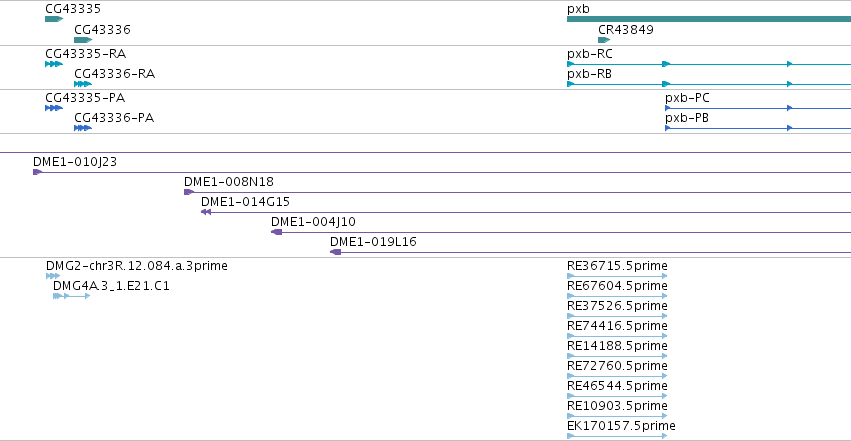The height and width of the screenshot is (441, 851).
Task: Click the teal arrow glyph under CG43335
Action: tap(54, 19)
